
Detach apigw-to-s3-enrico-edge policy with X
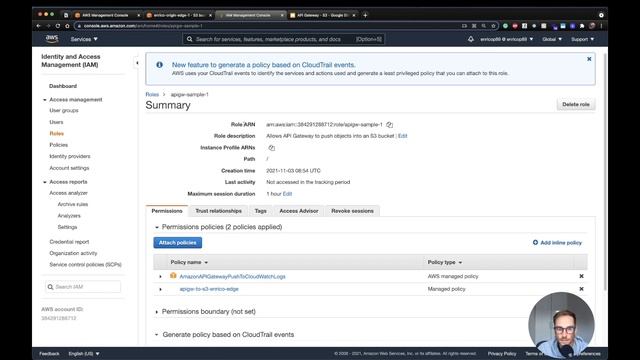click(x=581, y=289)
